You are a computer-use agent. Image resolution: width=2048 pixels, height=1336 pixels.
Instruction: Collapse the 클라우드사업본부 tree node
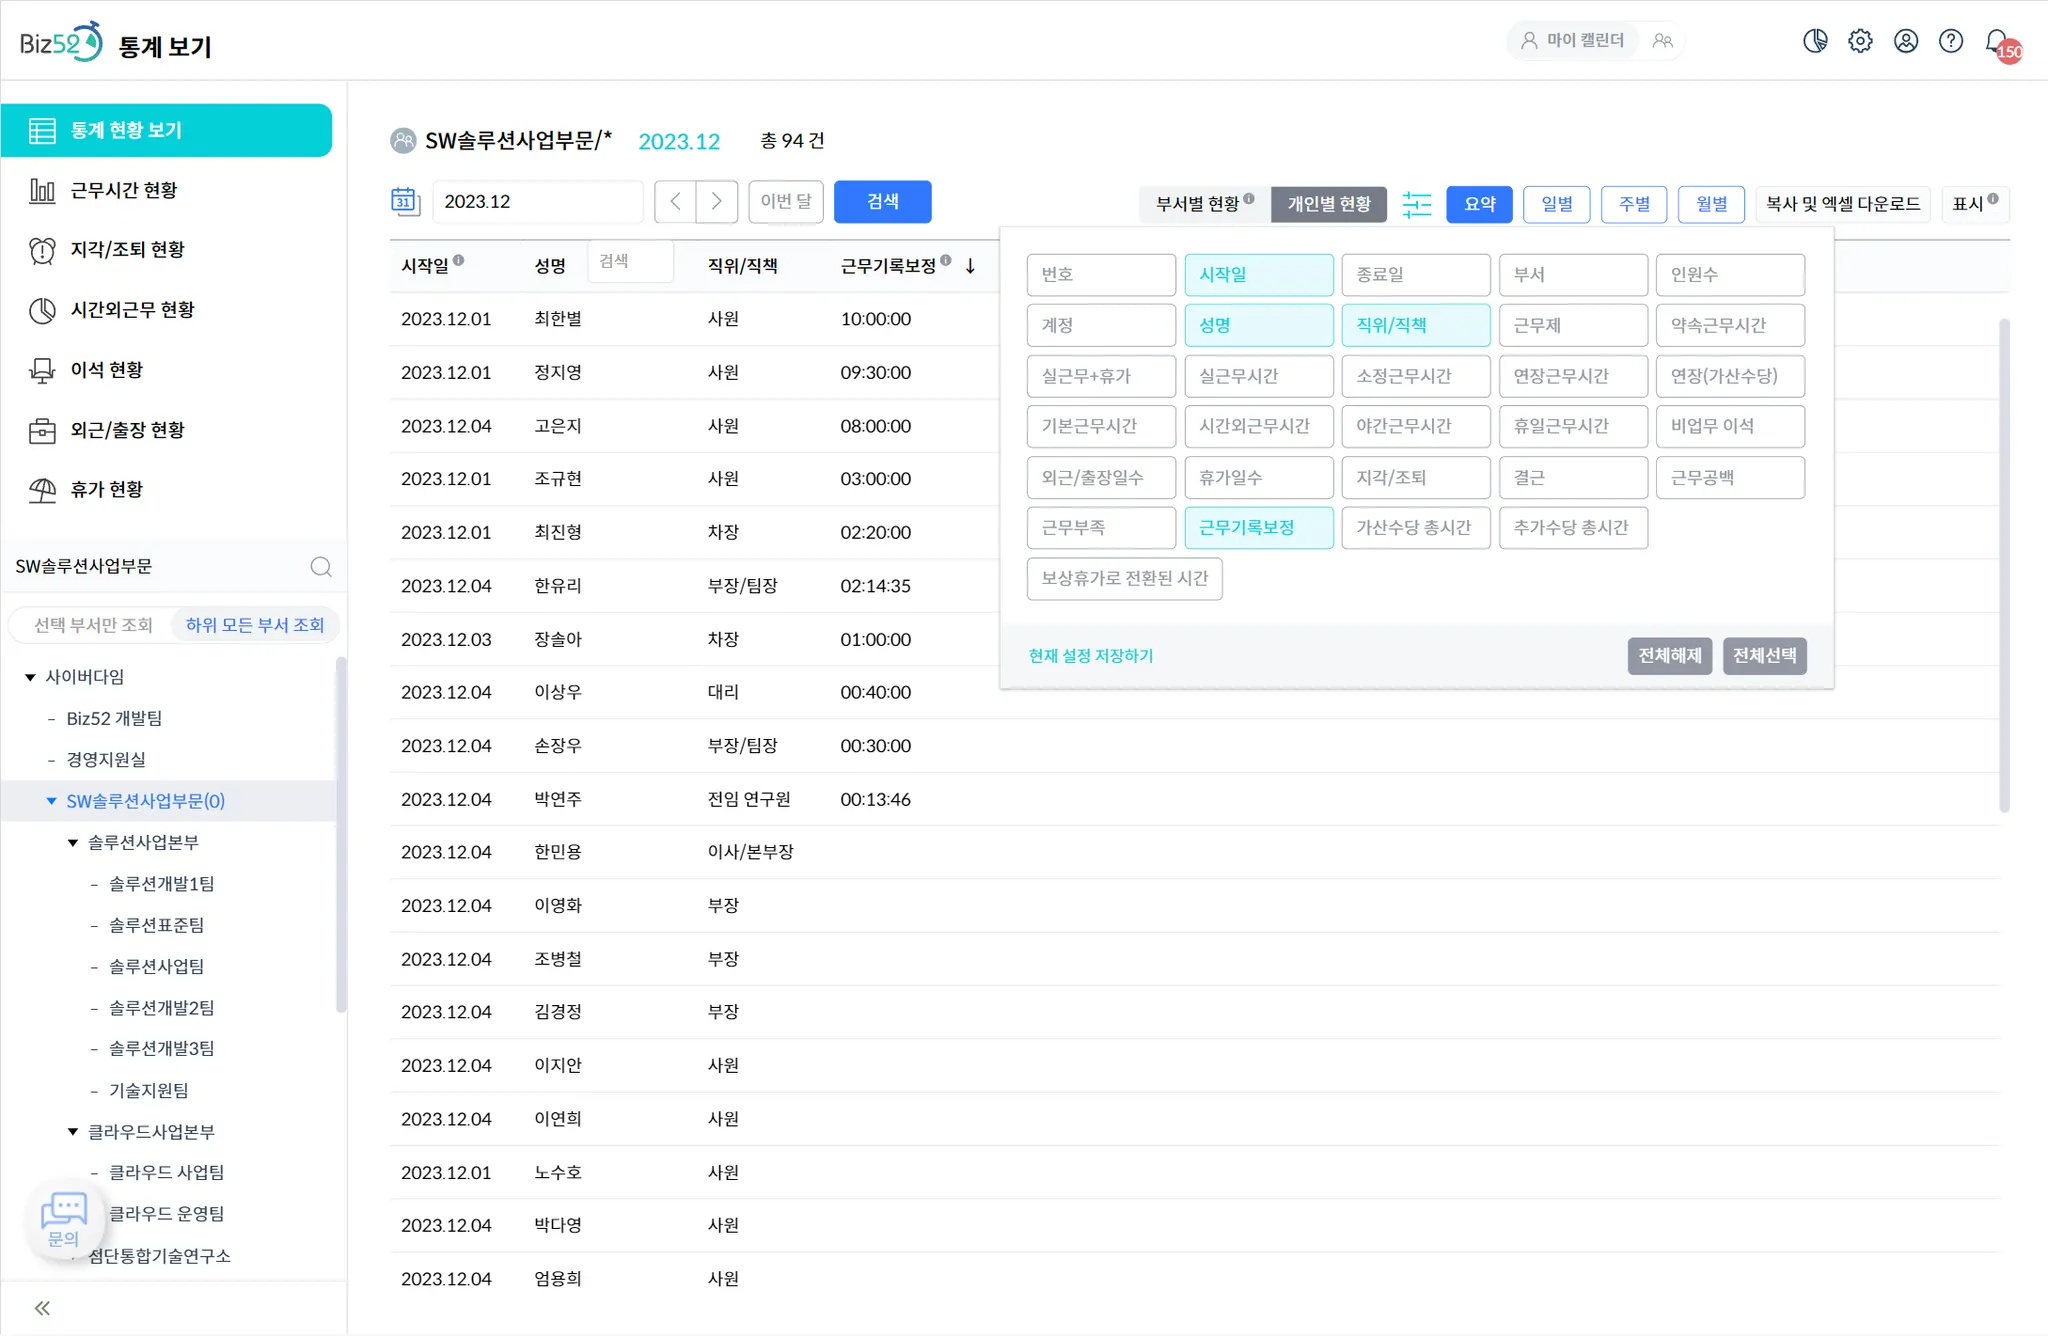tap(73, 1132)
